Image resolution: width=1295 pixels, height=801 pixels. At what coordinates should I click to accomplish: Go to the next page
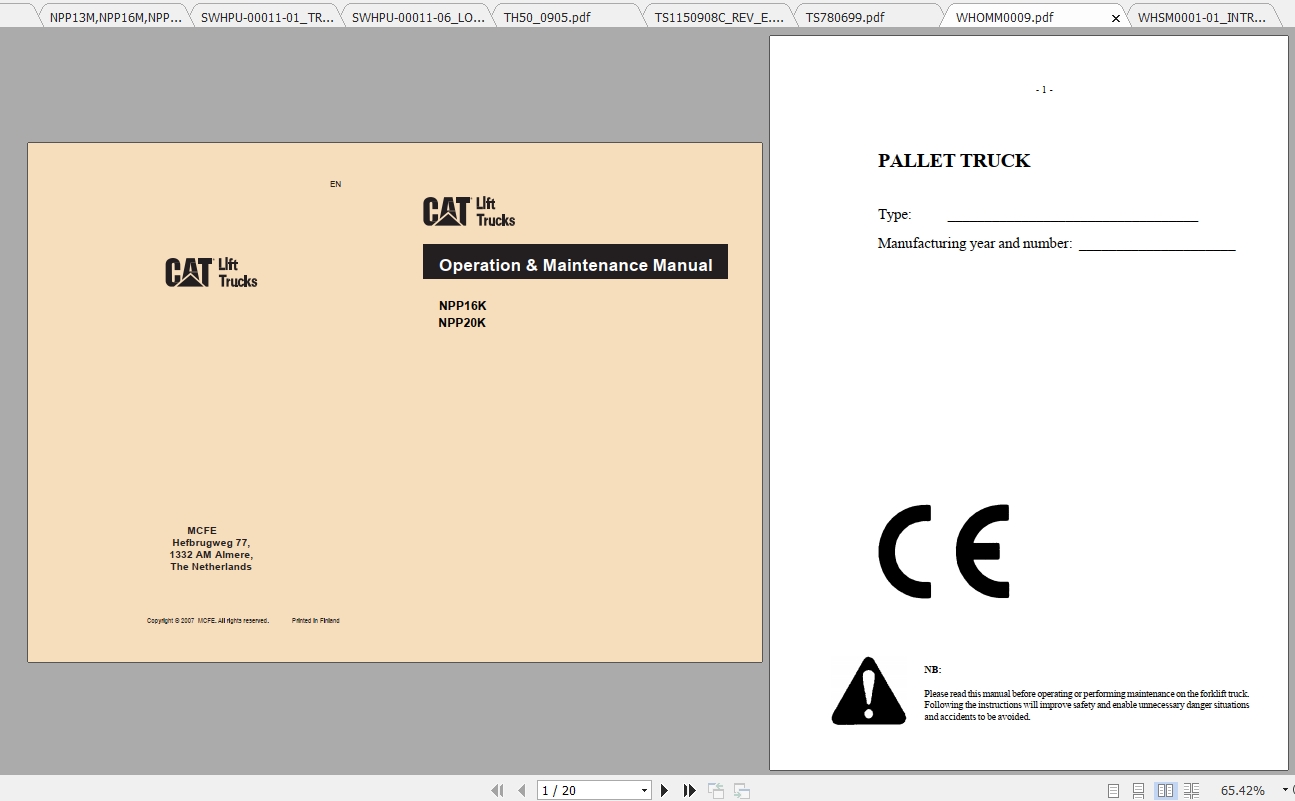tap(665, 790)
